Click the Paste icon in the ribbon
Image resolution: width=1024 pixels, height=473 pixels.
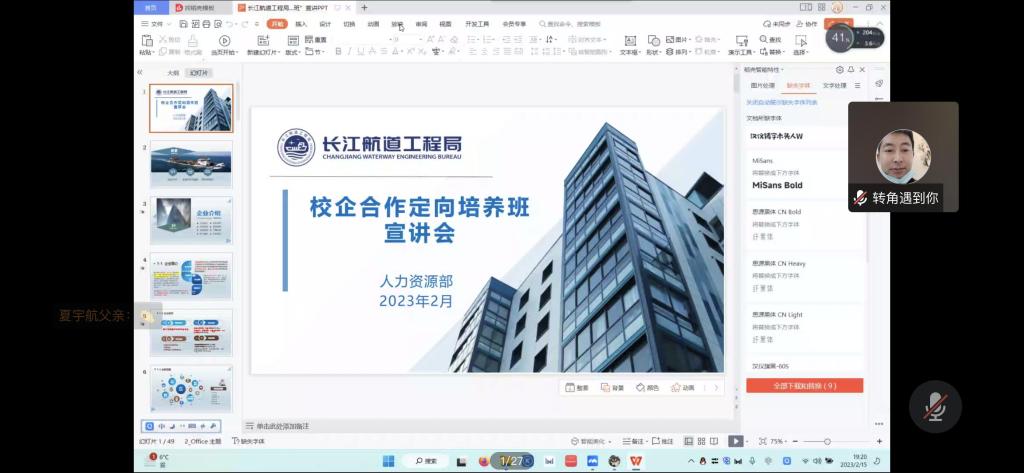tap(147, 40)
